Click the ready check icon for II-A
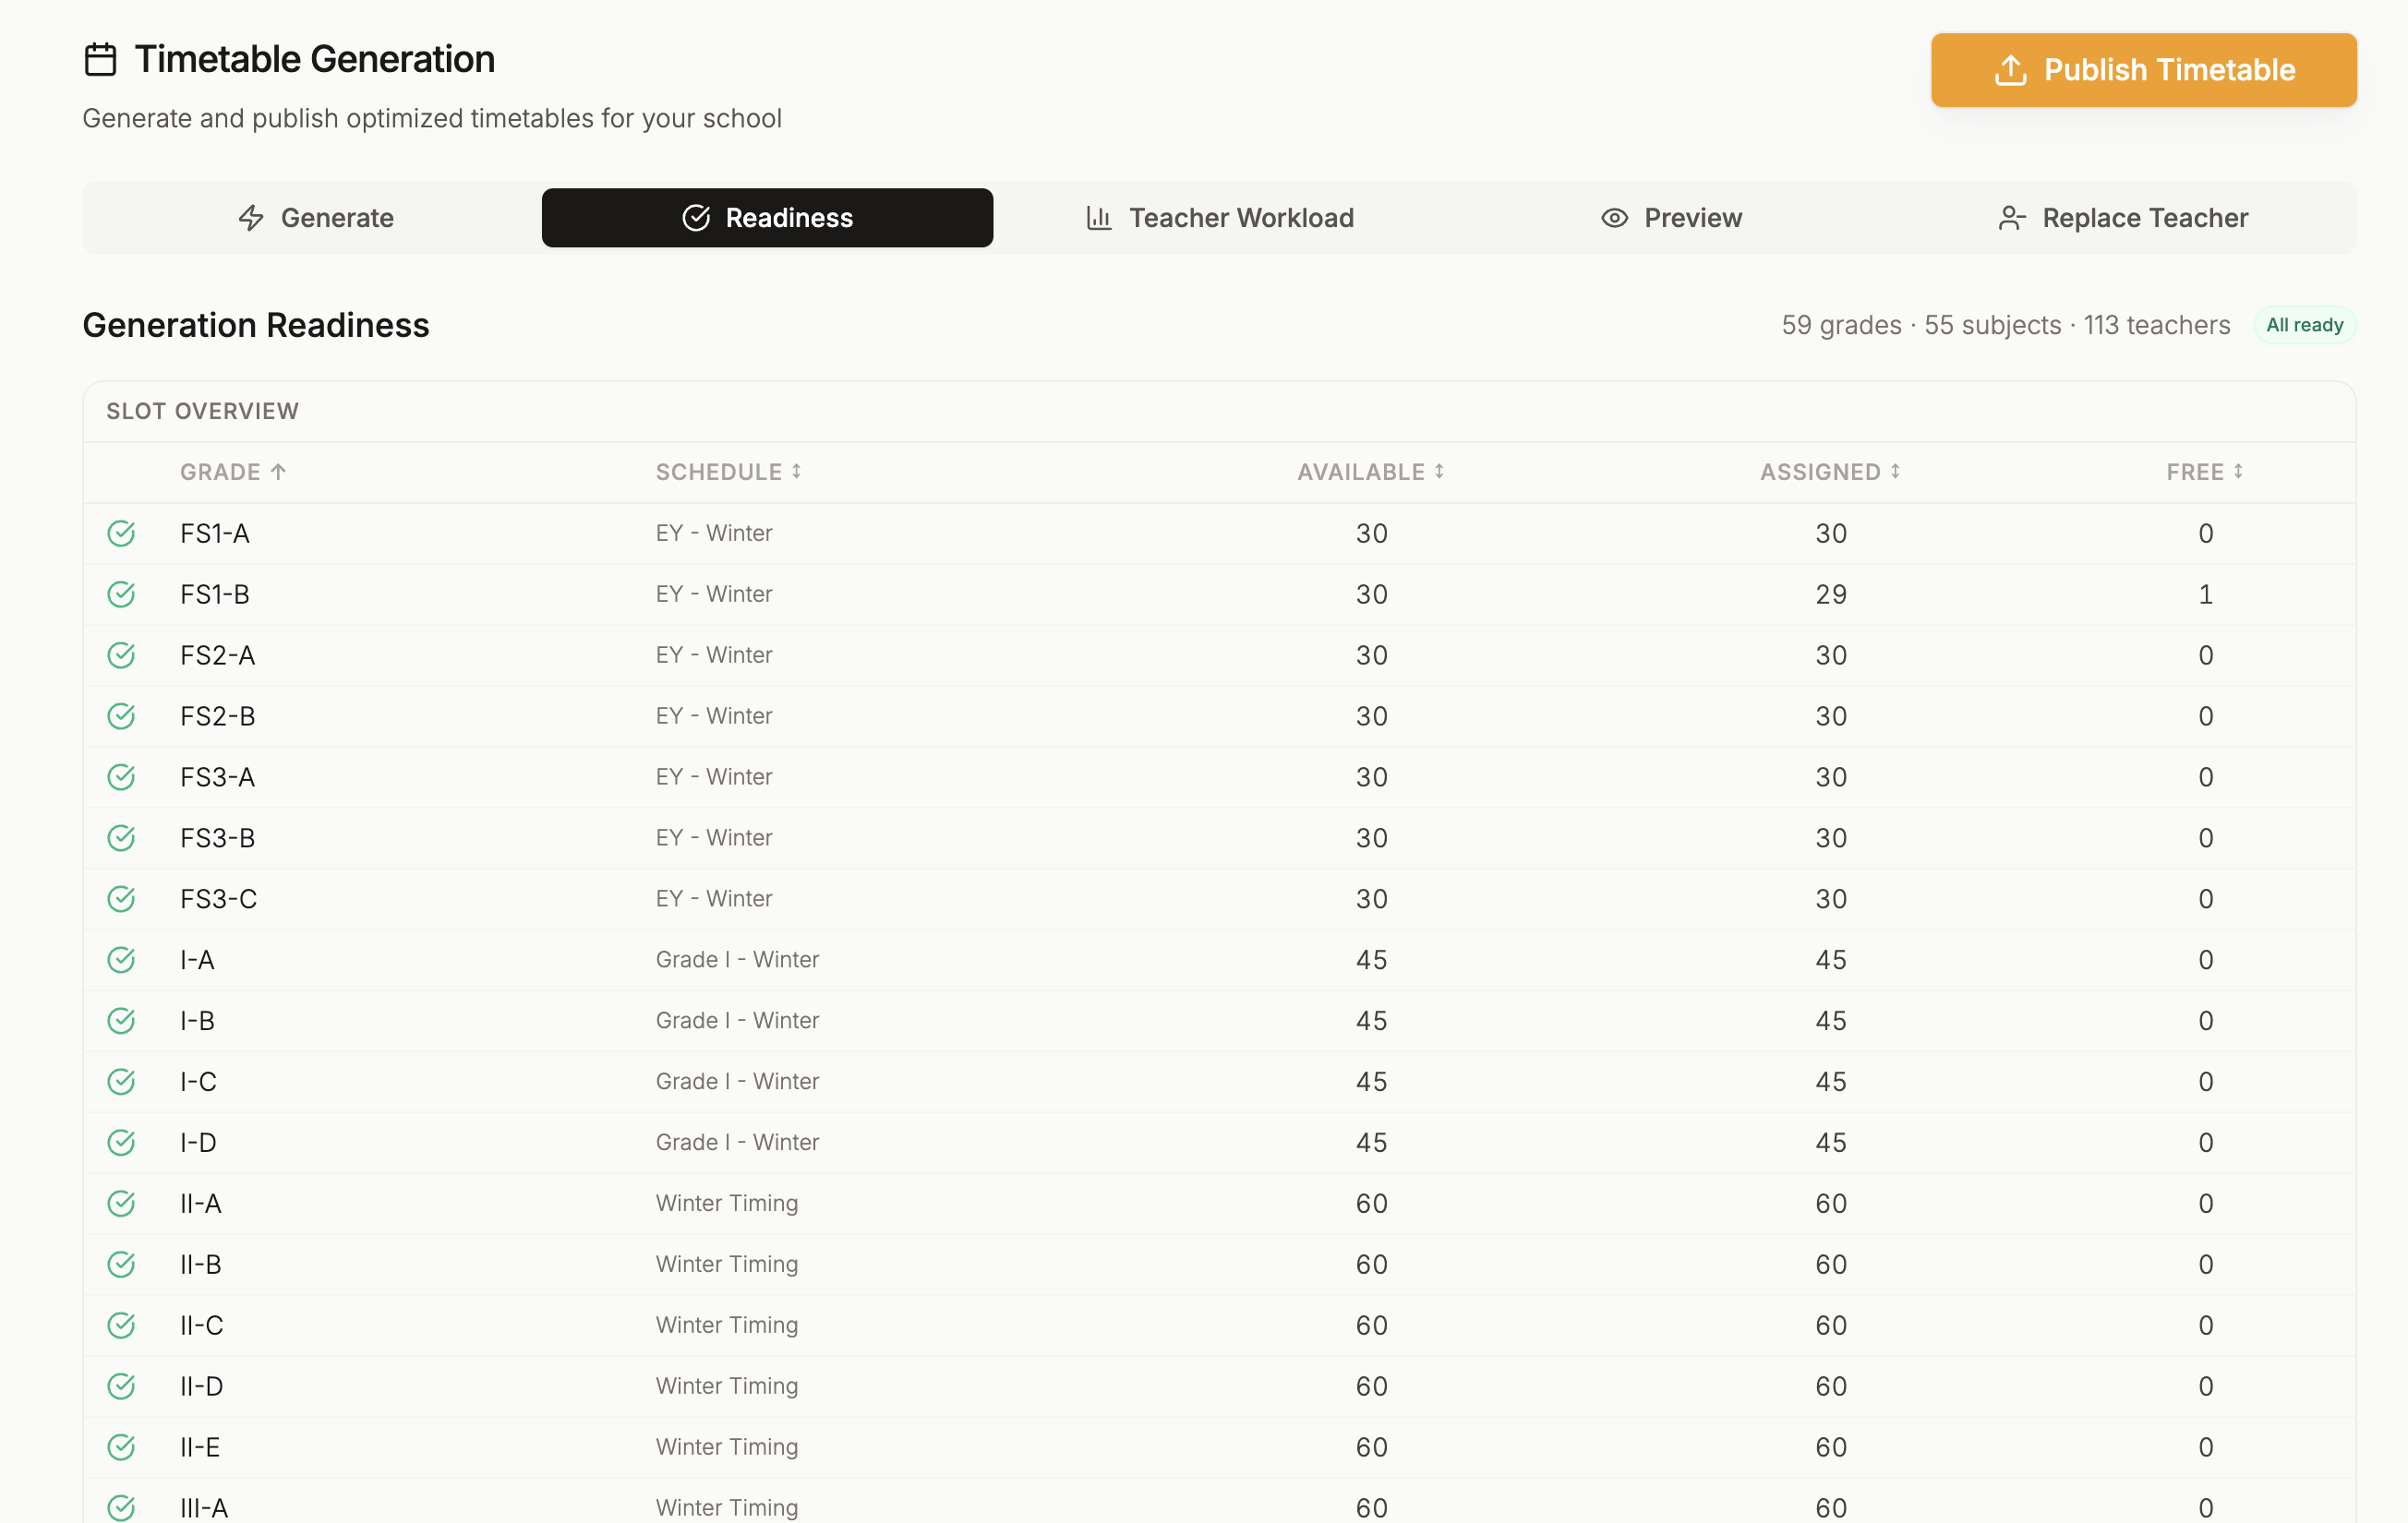 pos(121,1204)
